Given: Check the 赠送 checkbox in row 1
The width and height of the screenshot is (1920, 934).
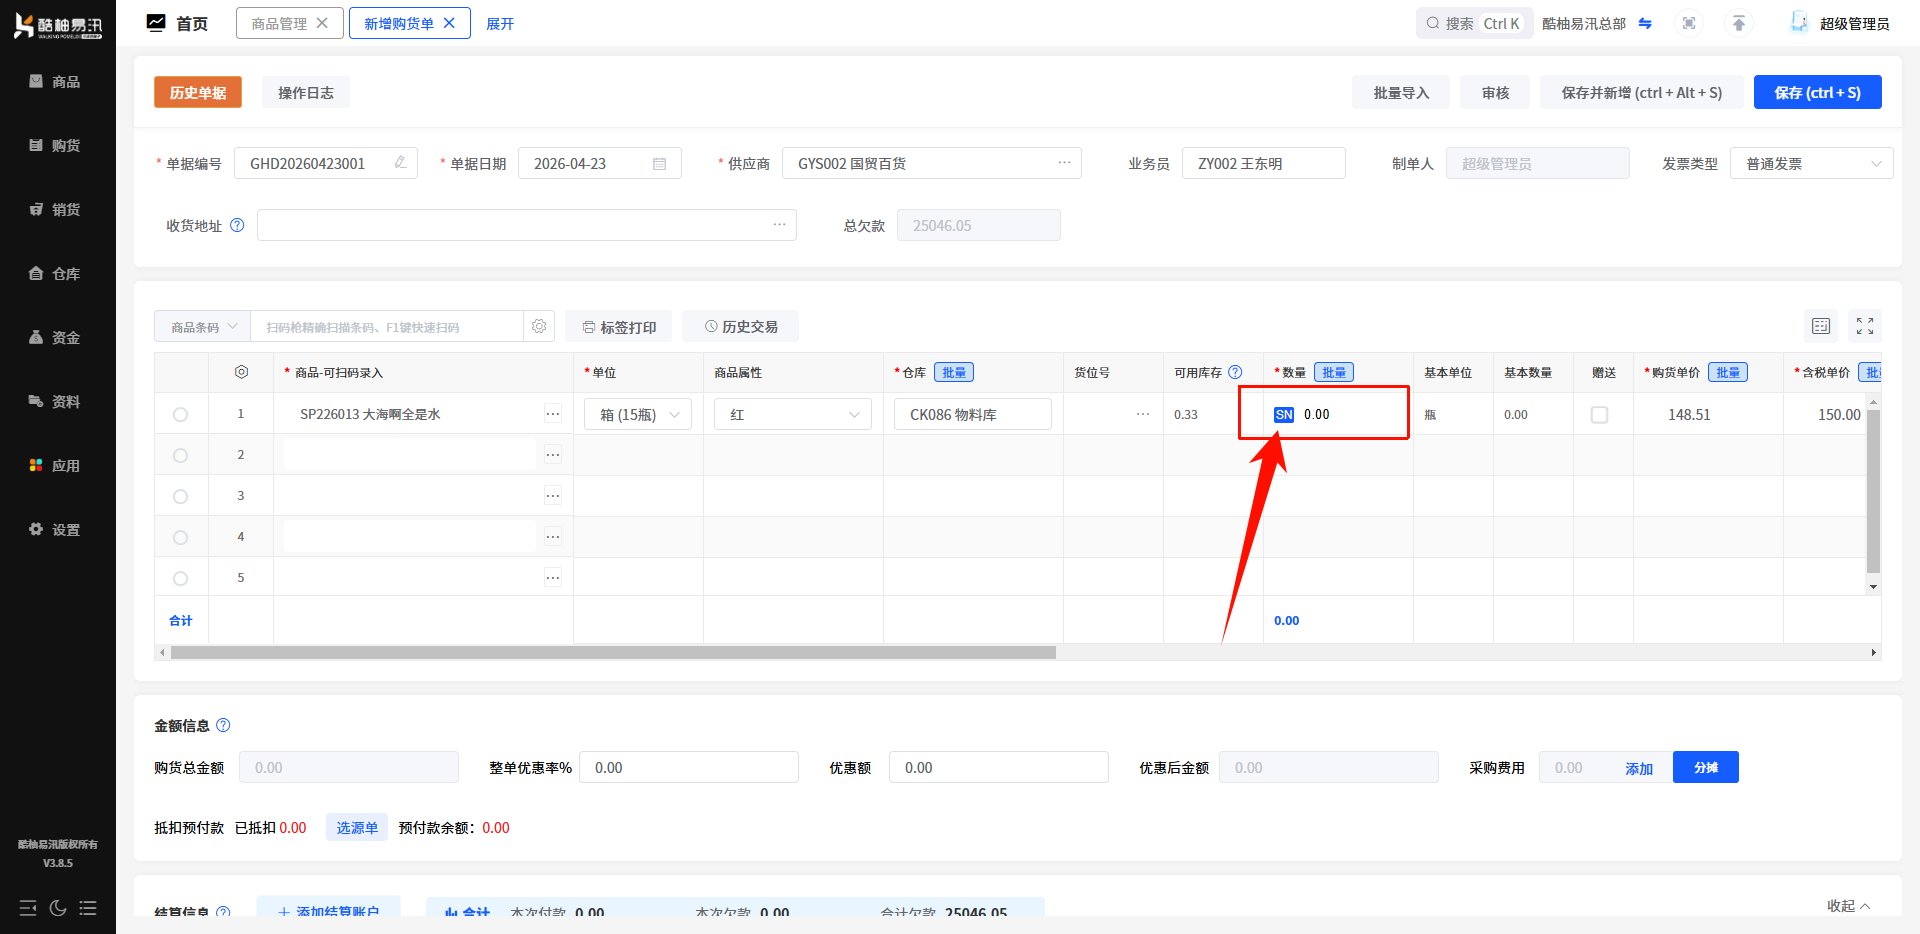Looking at the screenshot, I should pos(1599,415).
